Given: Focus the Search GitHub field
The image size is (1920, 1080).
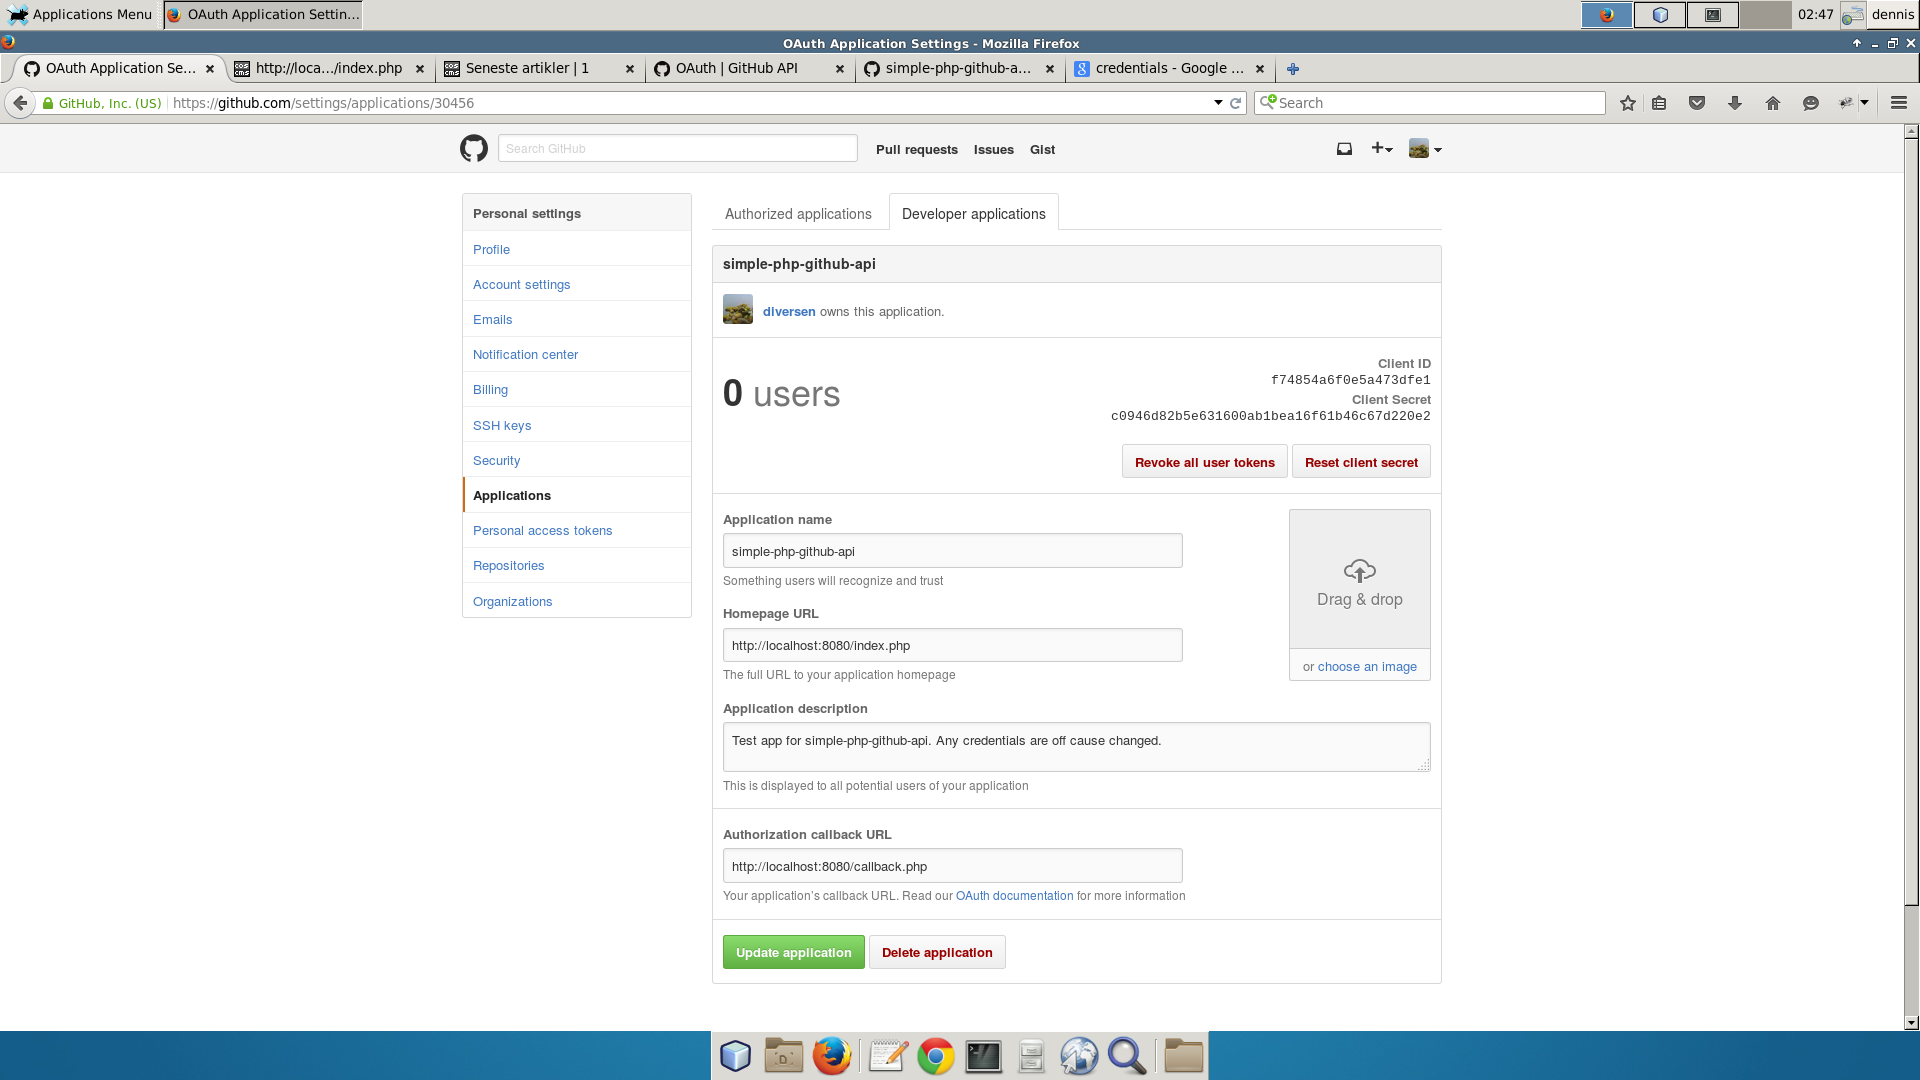Looking at the screenshot, I should [678, 148].
